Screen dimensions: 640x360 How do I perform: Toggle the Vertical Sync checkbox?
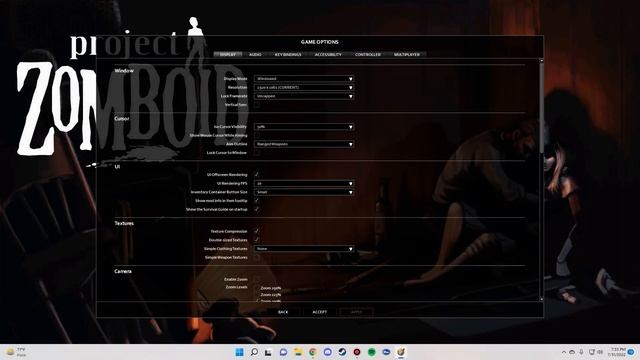click(257, 105)
